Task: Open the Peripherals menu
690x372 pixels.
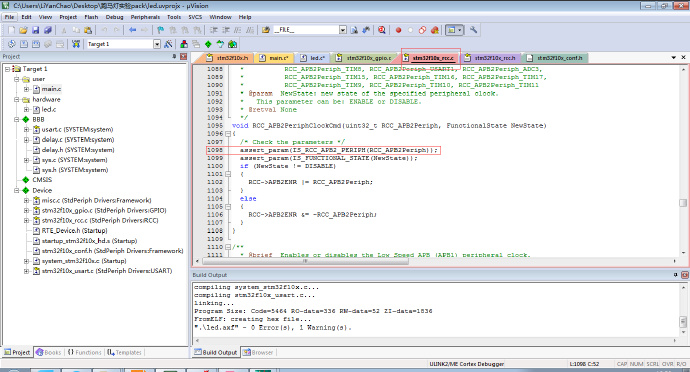Action: click(145, 17)
